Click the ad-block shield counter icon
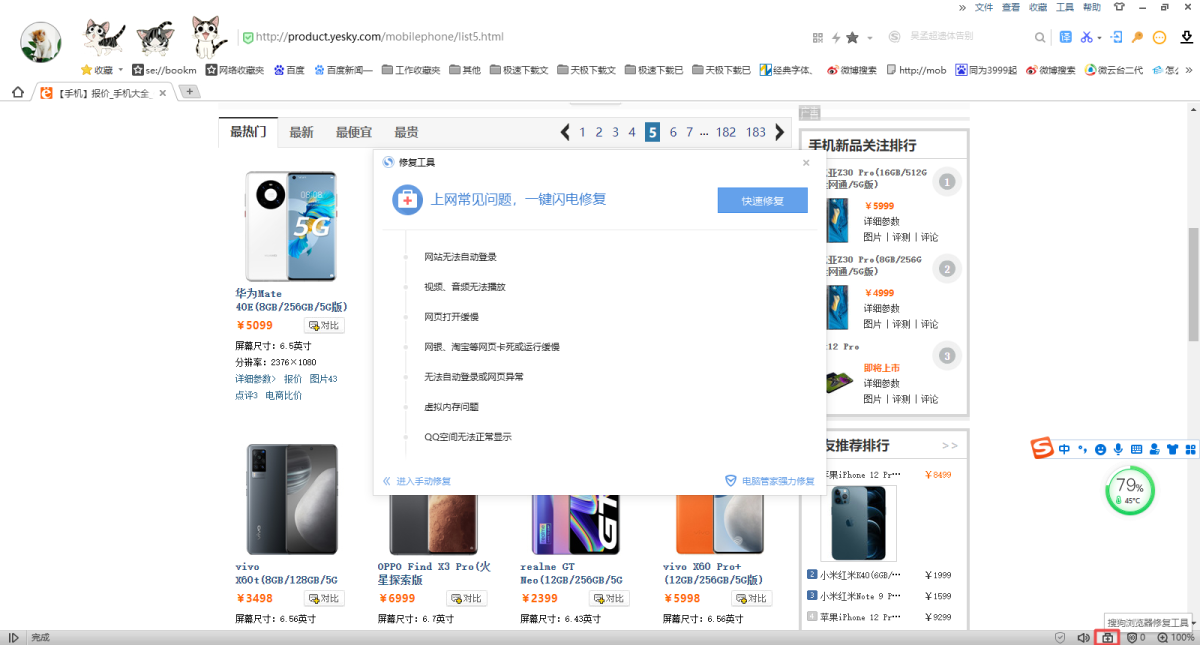Viewport: 1200px width, 645px height. point(1136,637)
